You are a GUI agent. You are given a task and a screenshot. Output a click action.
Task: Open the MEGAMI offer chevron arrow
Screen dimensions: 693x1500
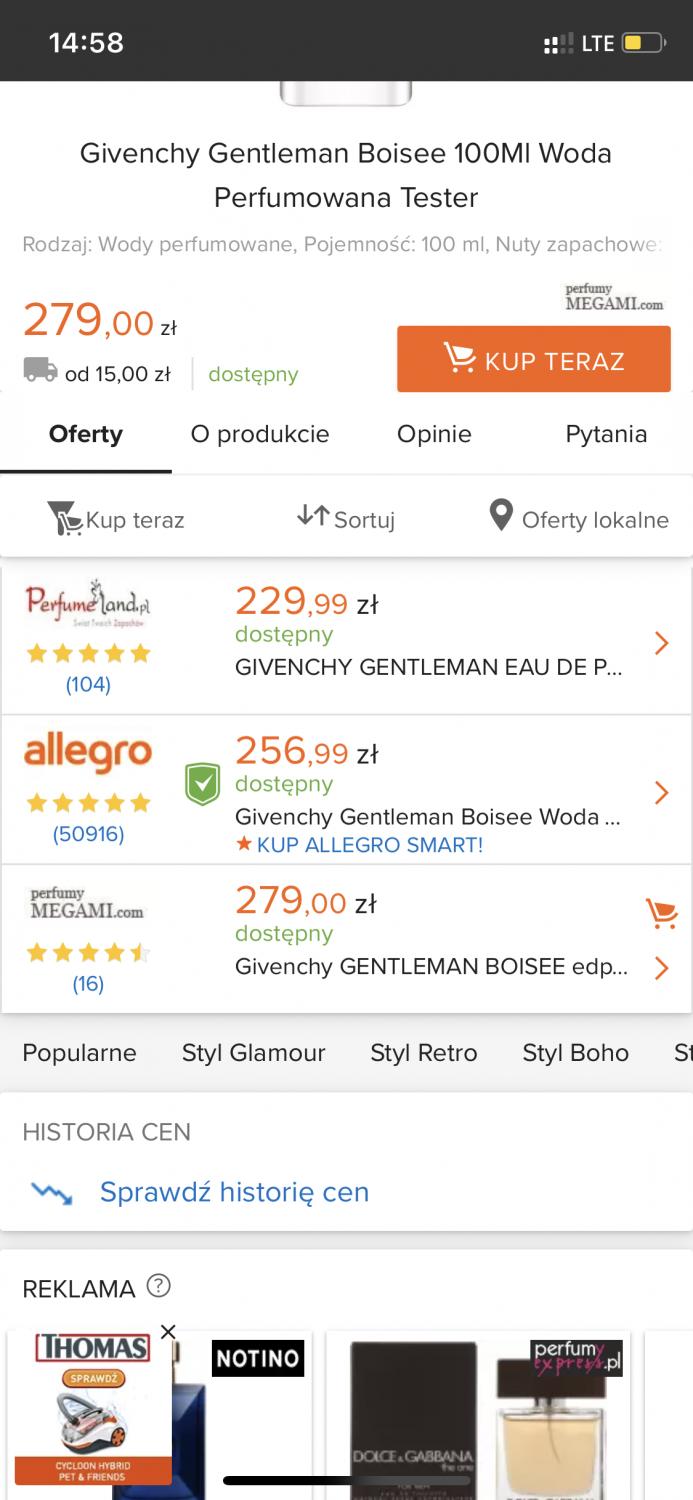click(x=660, y=967)
